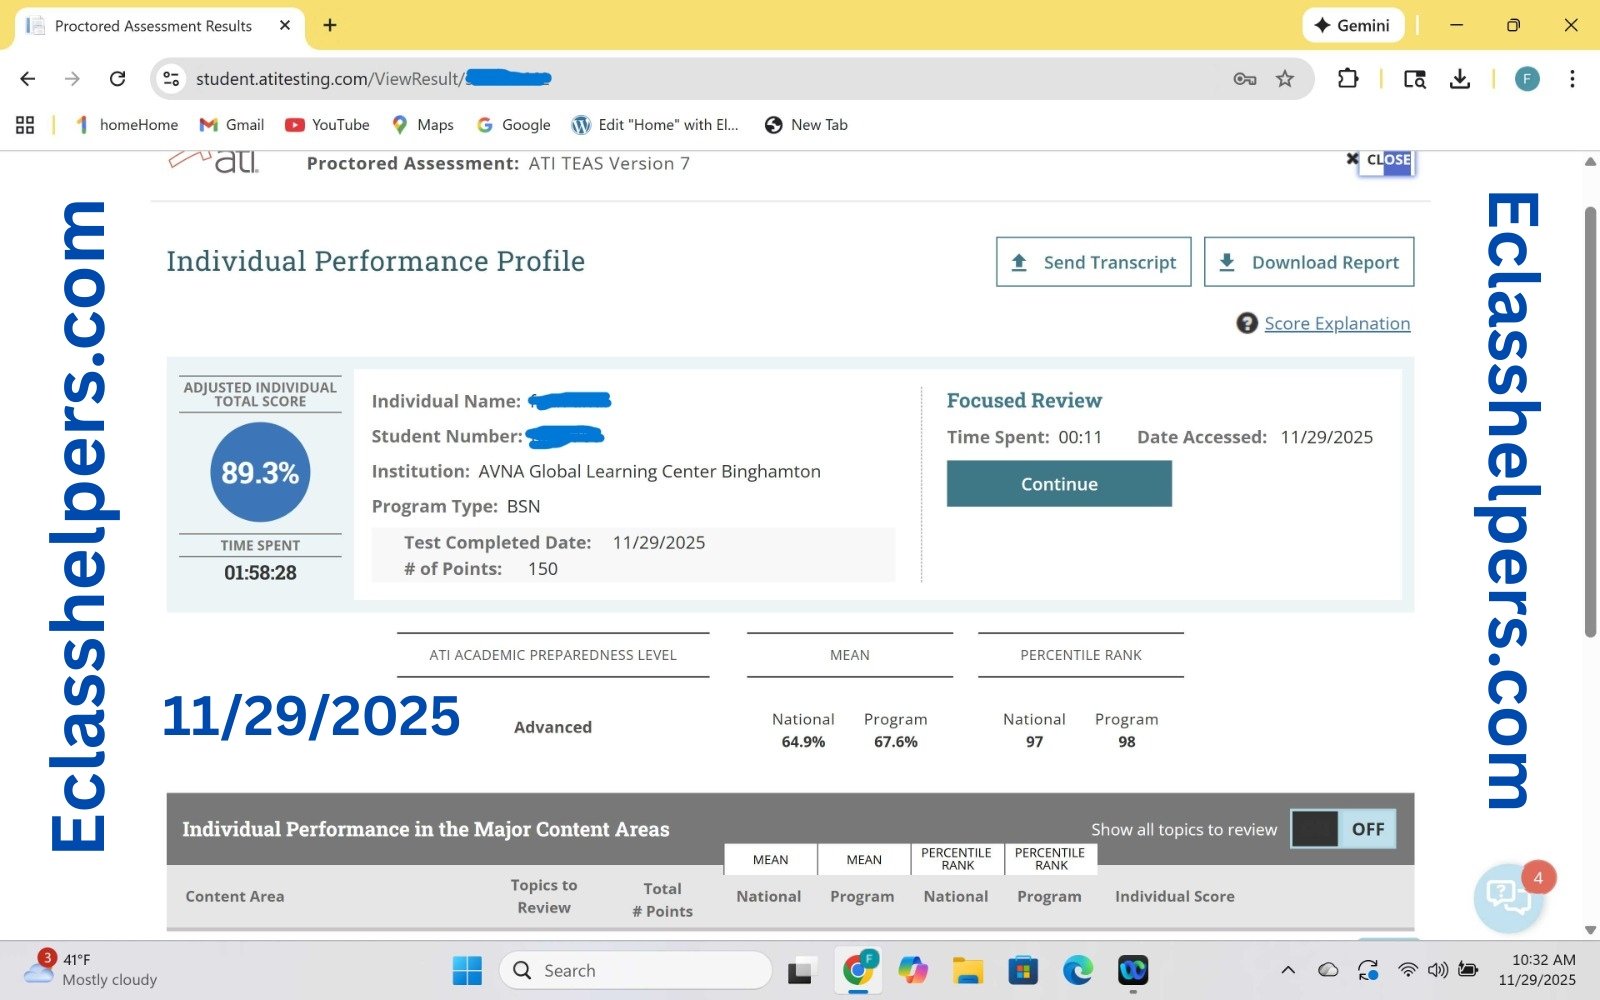Click the bookmark star icon in address bar
This screenshot has width=1600, height=1000.
tap(1285, 79)
